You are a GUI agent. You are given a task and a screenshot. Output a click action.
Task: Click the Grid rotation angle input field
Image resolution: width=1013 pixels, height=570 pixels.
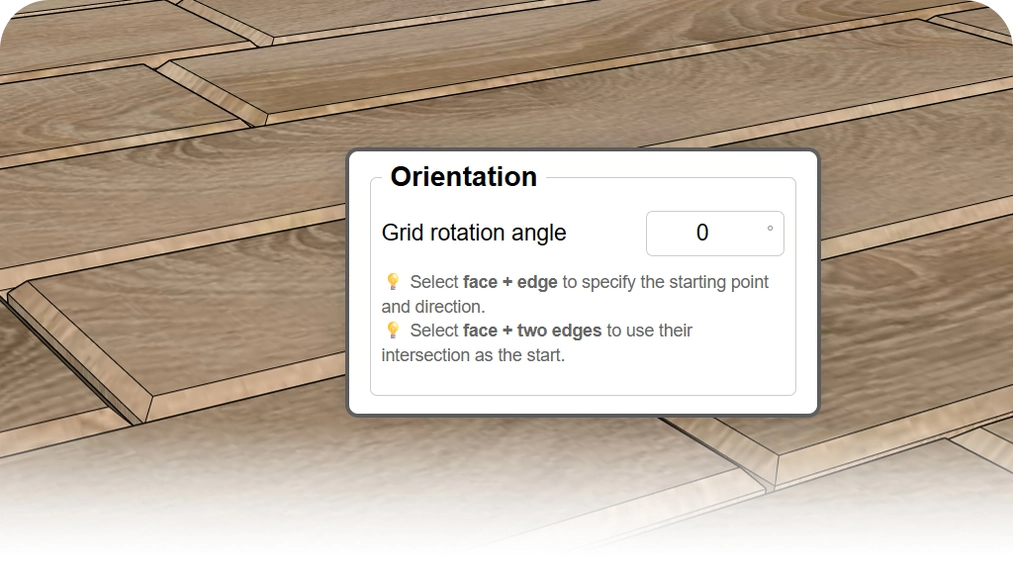click(714, 233)
